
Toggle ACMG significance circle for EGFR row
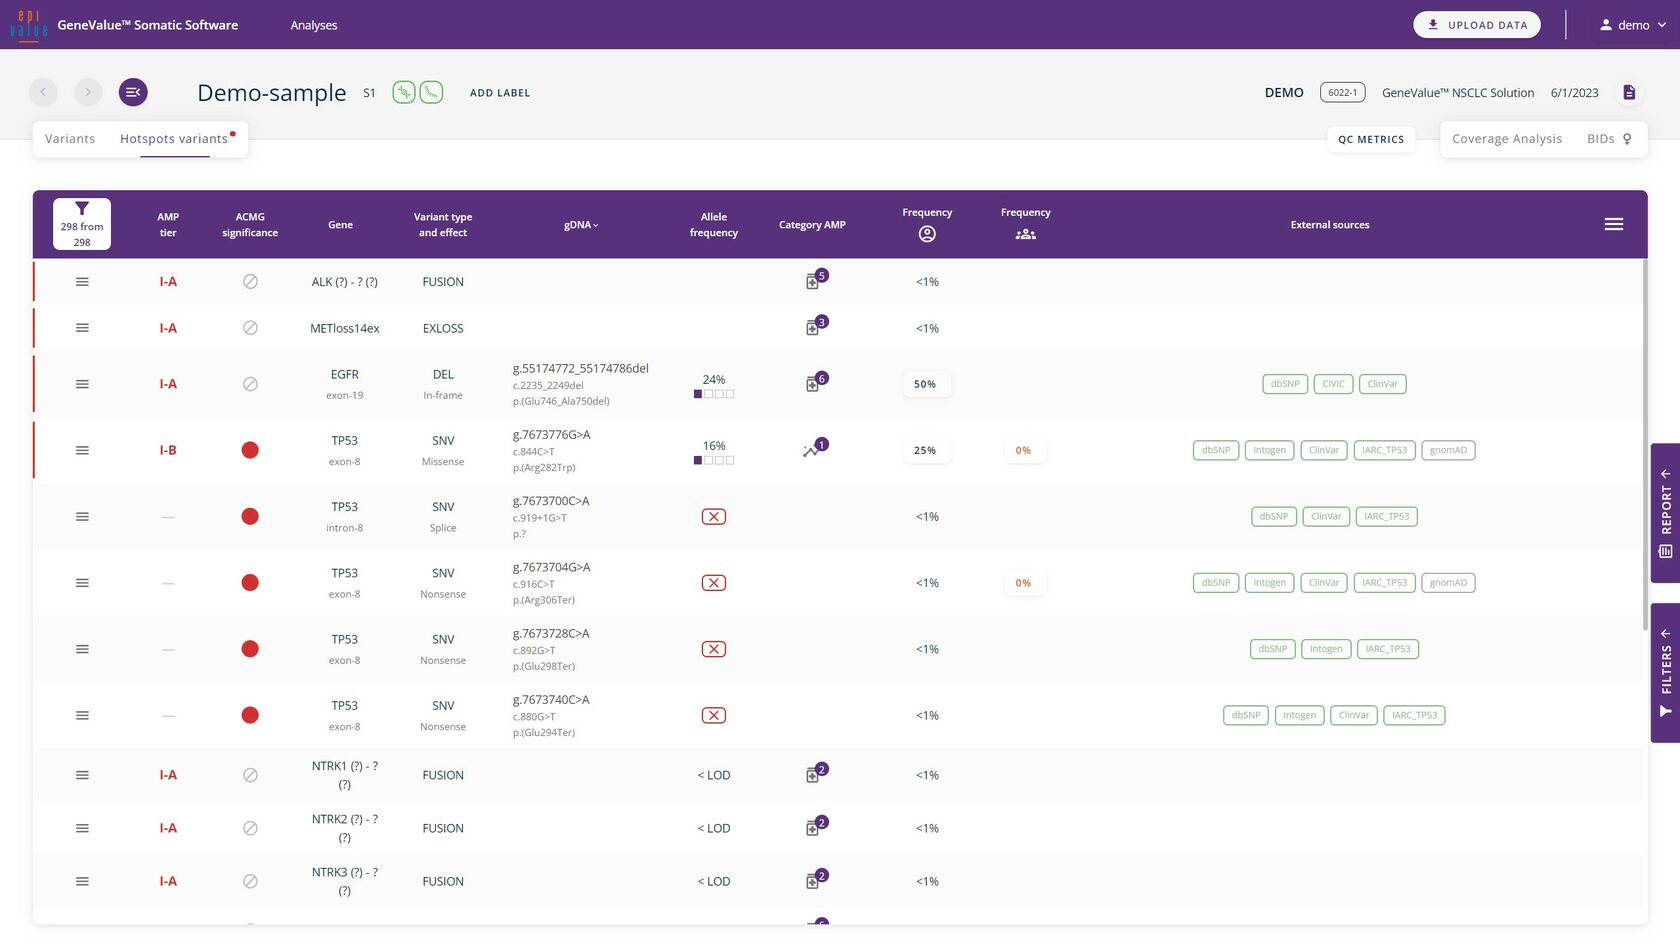click(x=250, y=384)
